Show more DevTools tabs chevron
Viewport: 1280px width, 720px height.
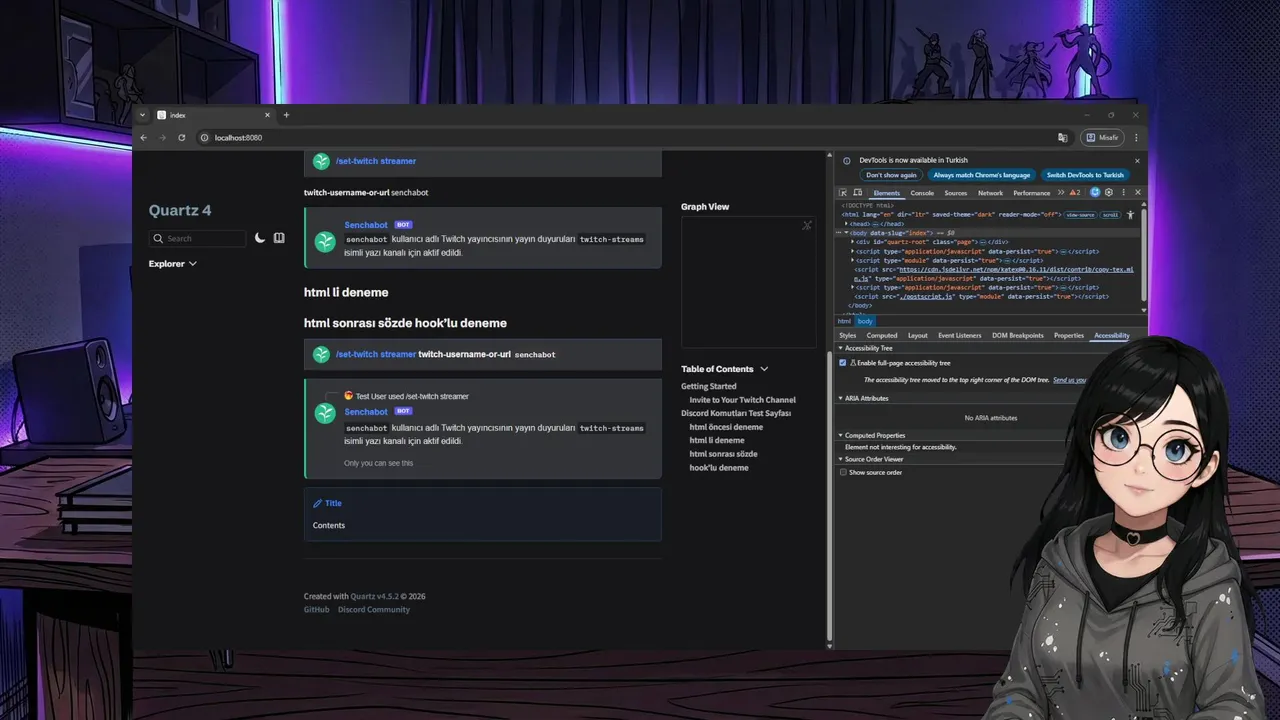coord(1061,193)
